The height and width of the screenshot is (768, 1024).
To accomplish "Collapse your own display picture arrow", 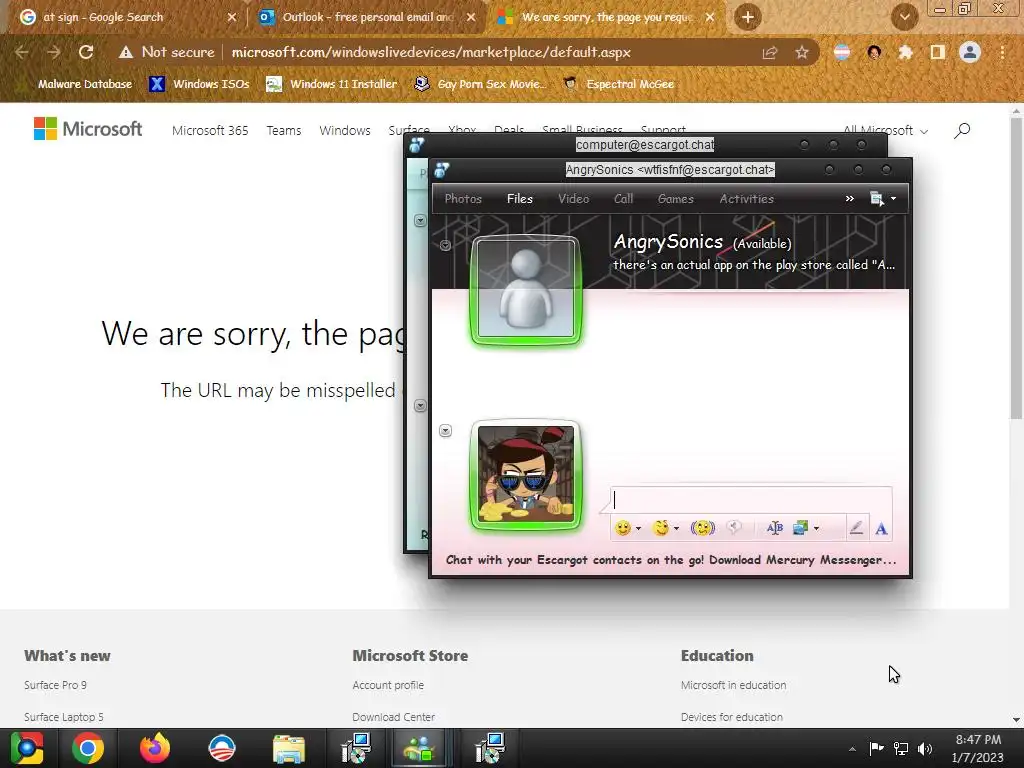I will coord(445,430).
